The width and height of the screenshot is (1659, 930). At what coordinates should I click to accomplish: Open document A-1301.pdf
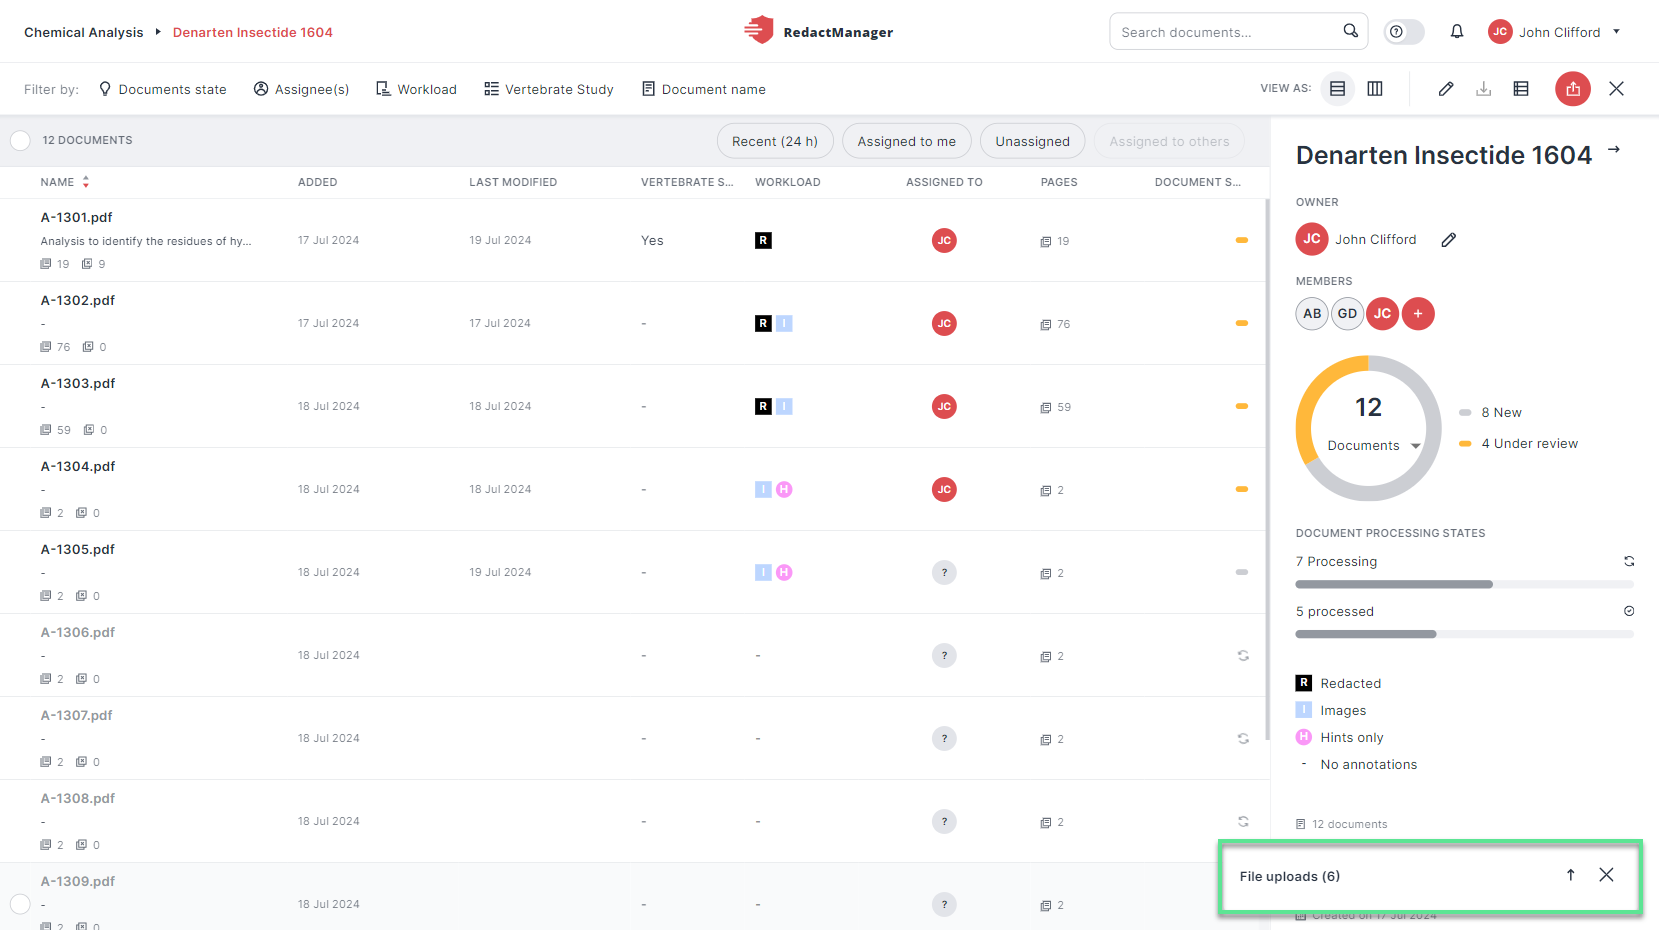point(77,217)
